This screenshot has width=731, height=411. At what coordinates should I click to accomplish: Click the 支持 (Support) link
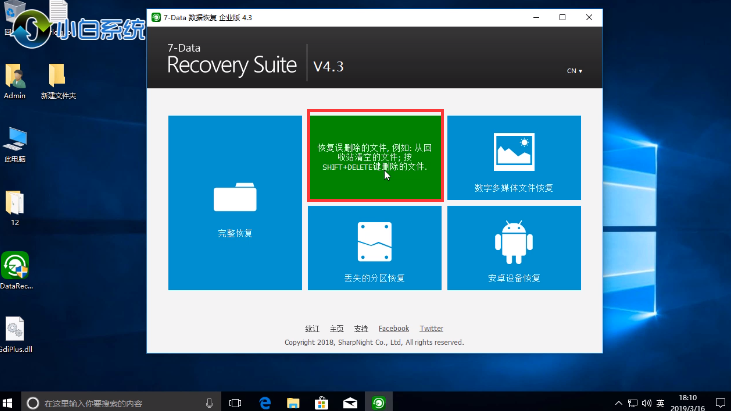[361, 328]
